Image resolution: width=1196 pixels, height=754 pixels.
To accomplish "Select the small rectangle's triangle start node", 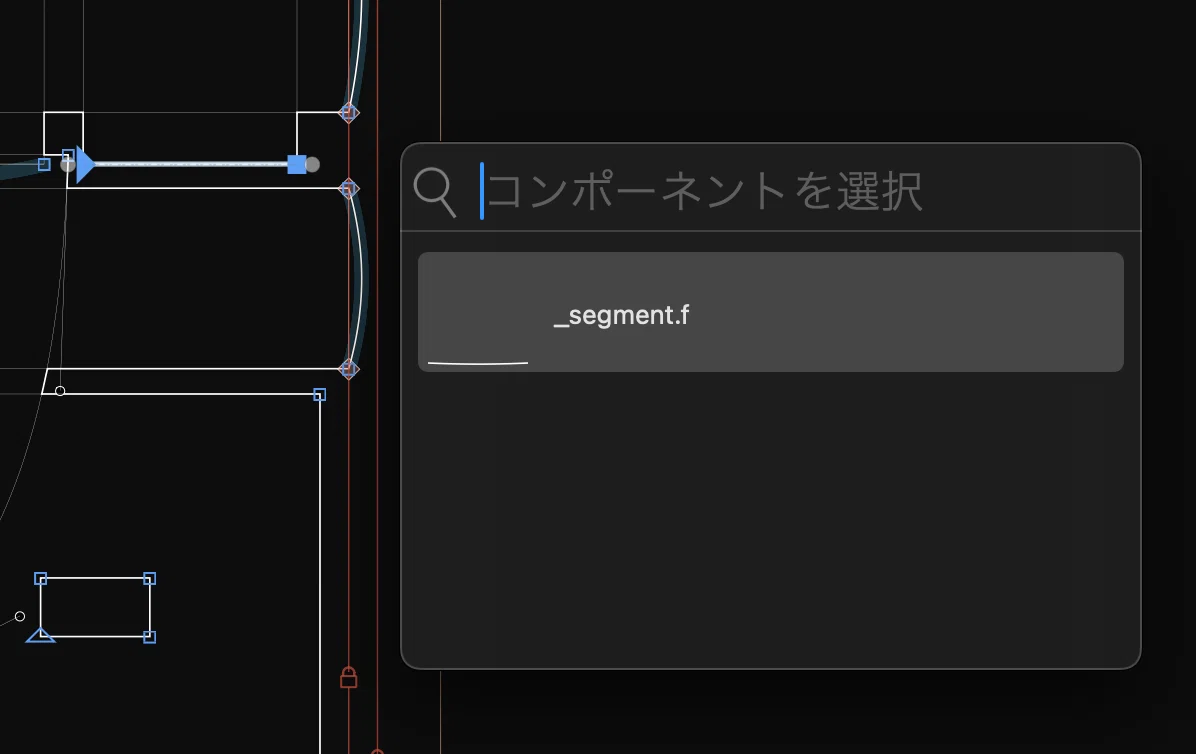I will [x=40, y=635].
